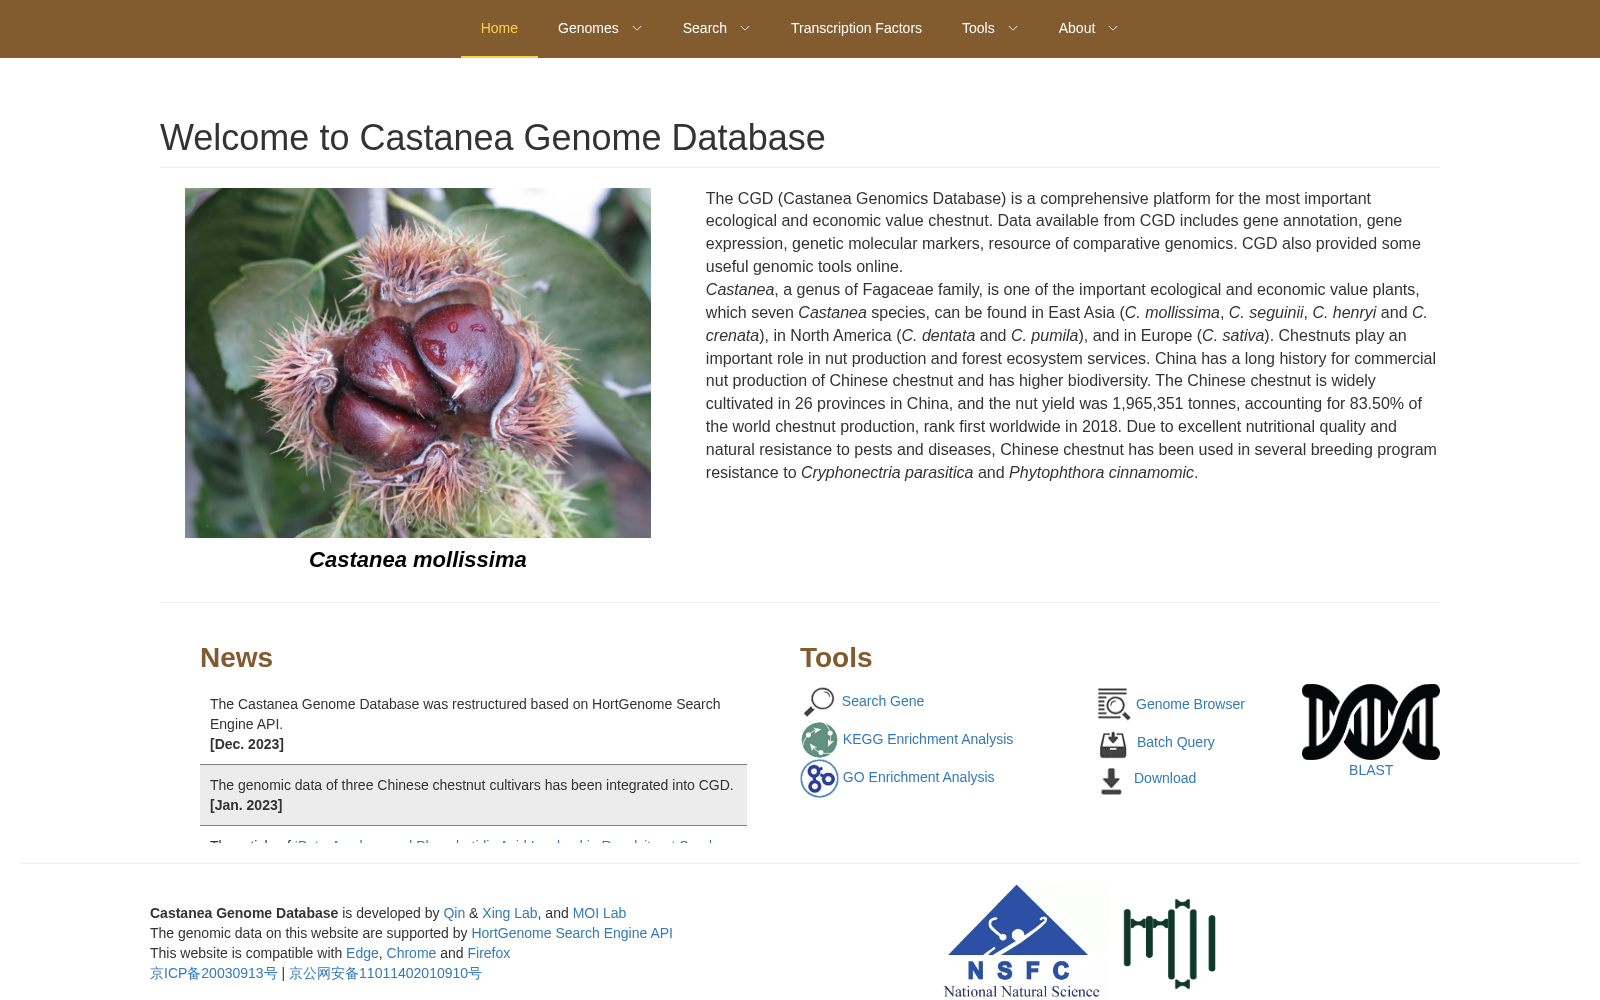Open GO Enrichment Analysis link

[918, 777]
